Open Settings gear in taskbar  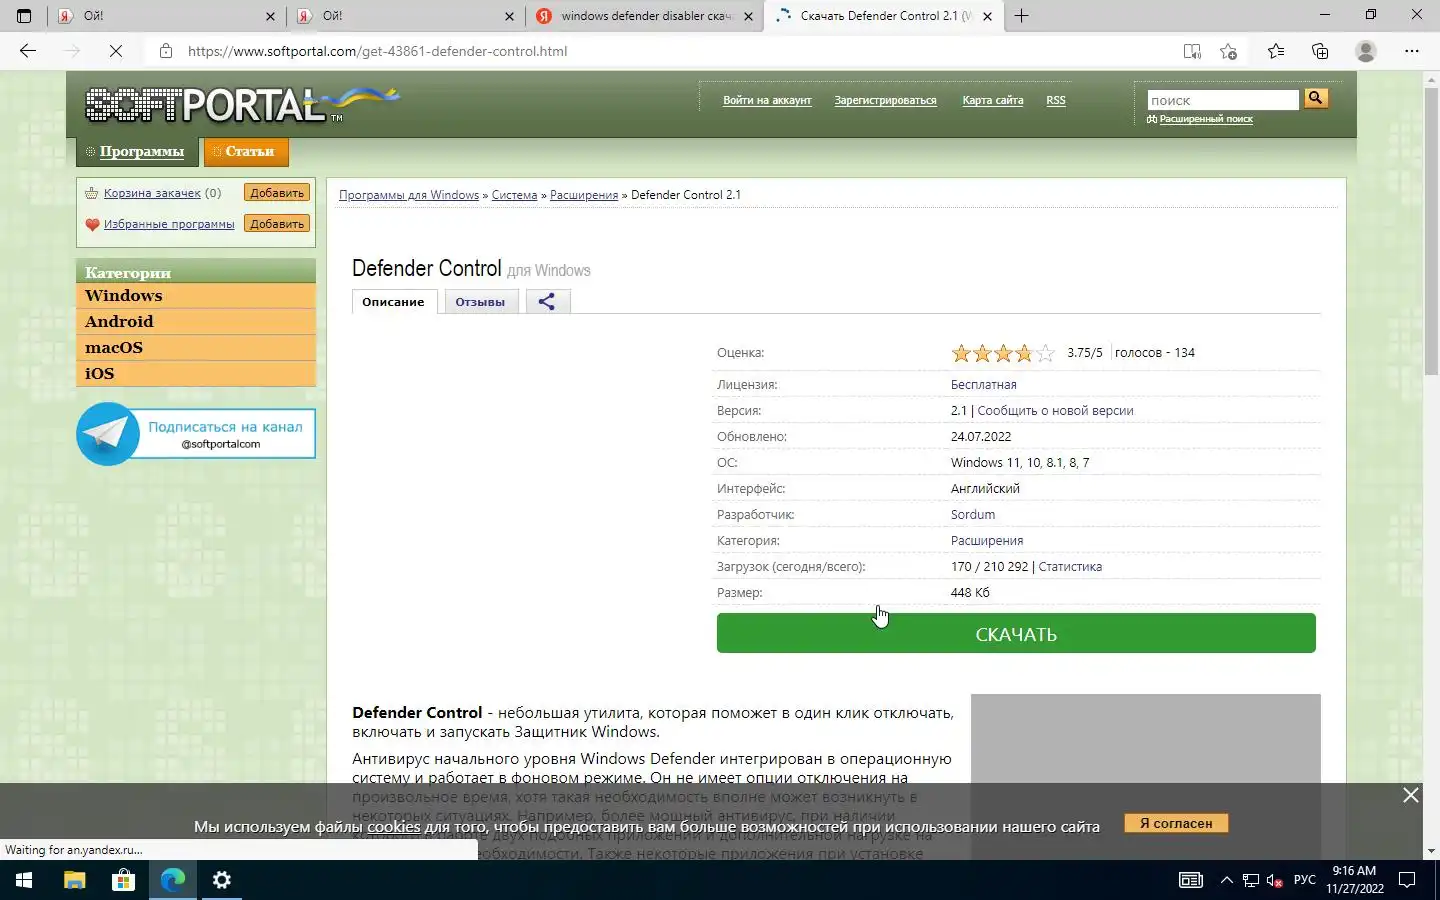pos(222,880)
